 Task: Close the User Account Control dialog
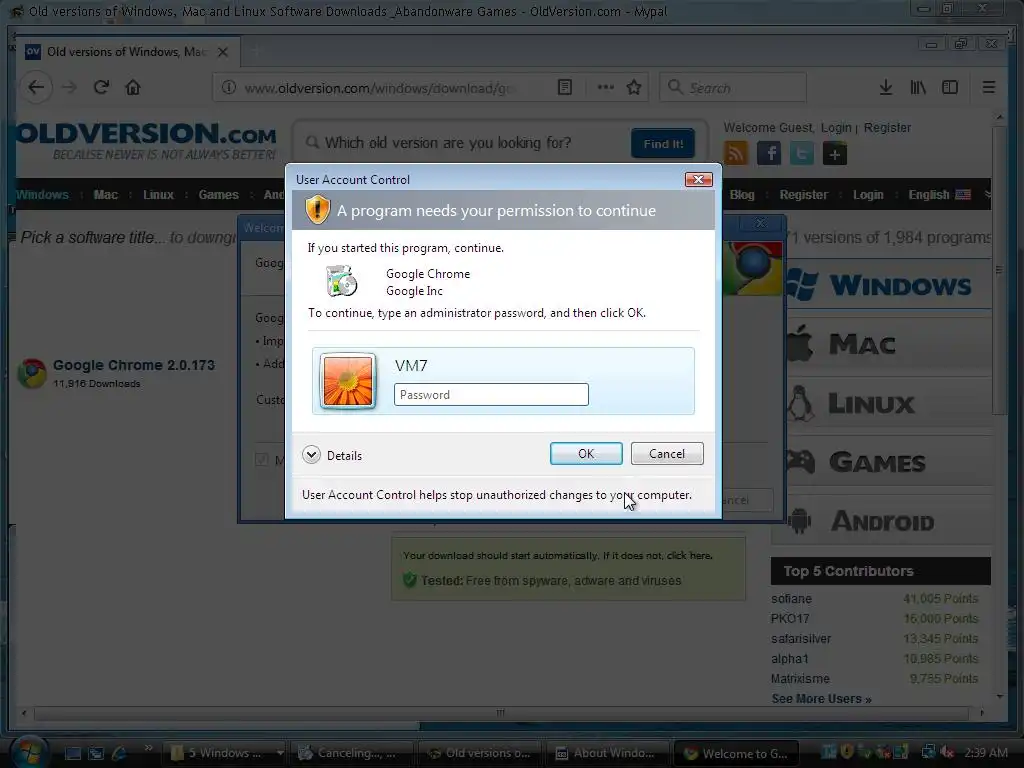point(698,180)
